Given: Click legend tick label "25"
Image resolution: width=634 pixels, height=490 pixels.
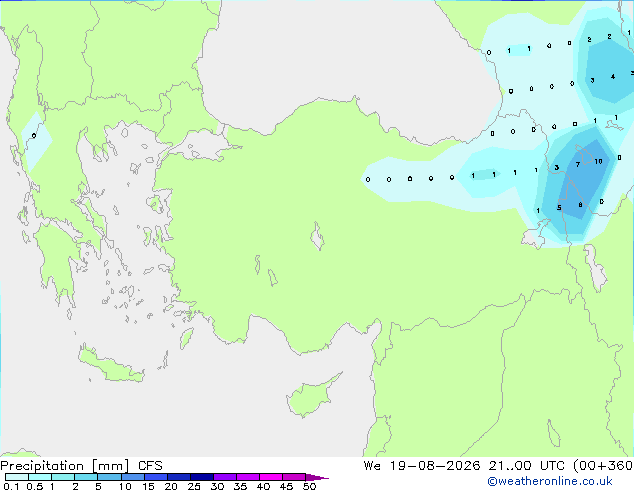Looking at the screenshot, I should point(194,486).
